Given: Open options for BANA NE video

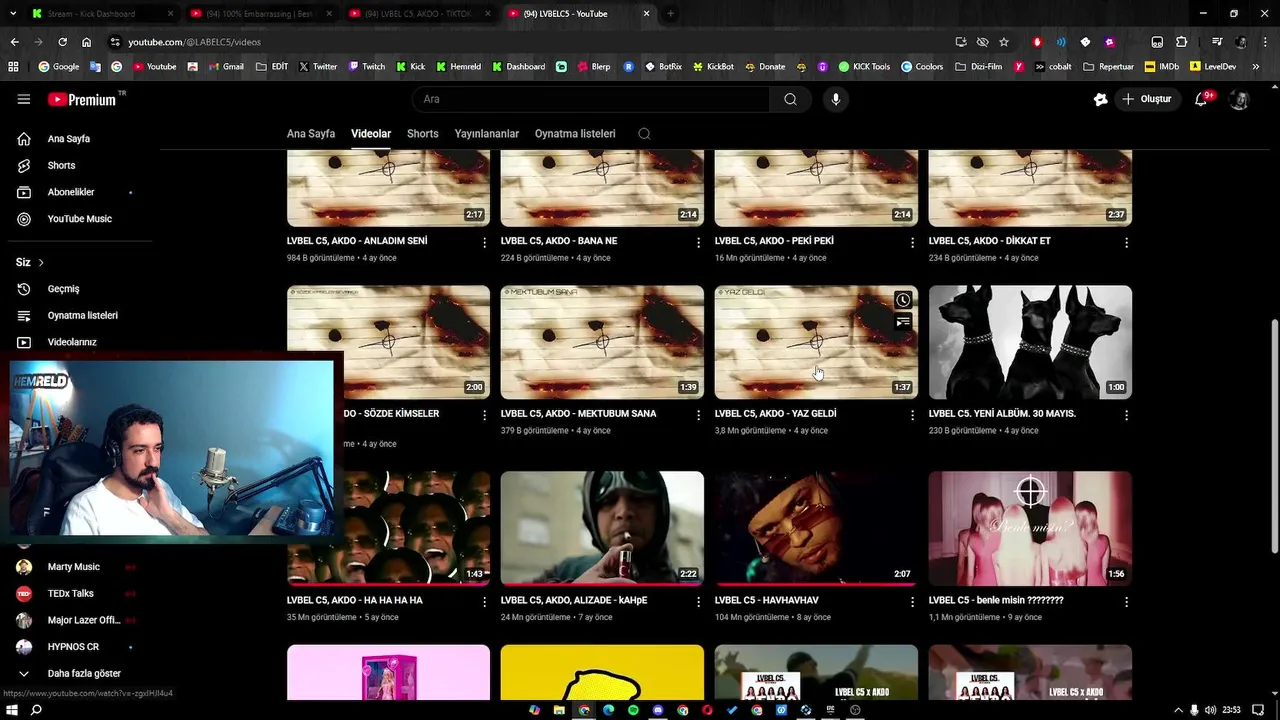Looking at the screenshot, I should [699, 242].
